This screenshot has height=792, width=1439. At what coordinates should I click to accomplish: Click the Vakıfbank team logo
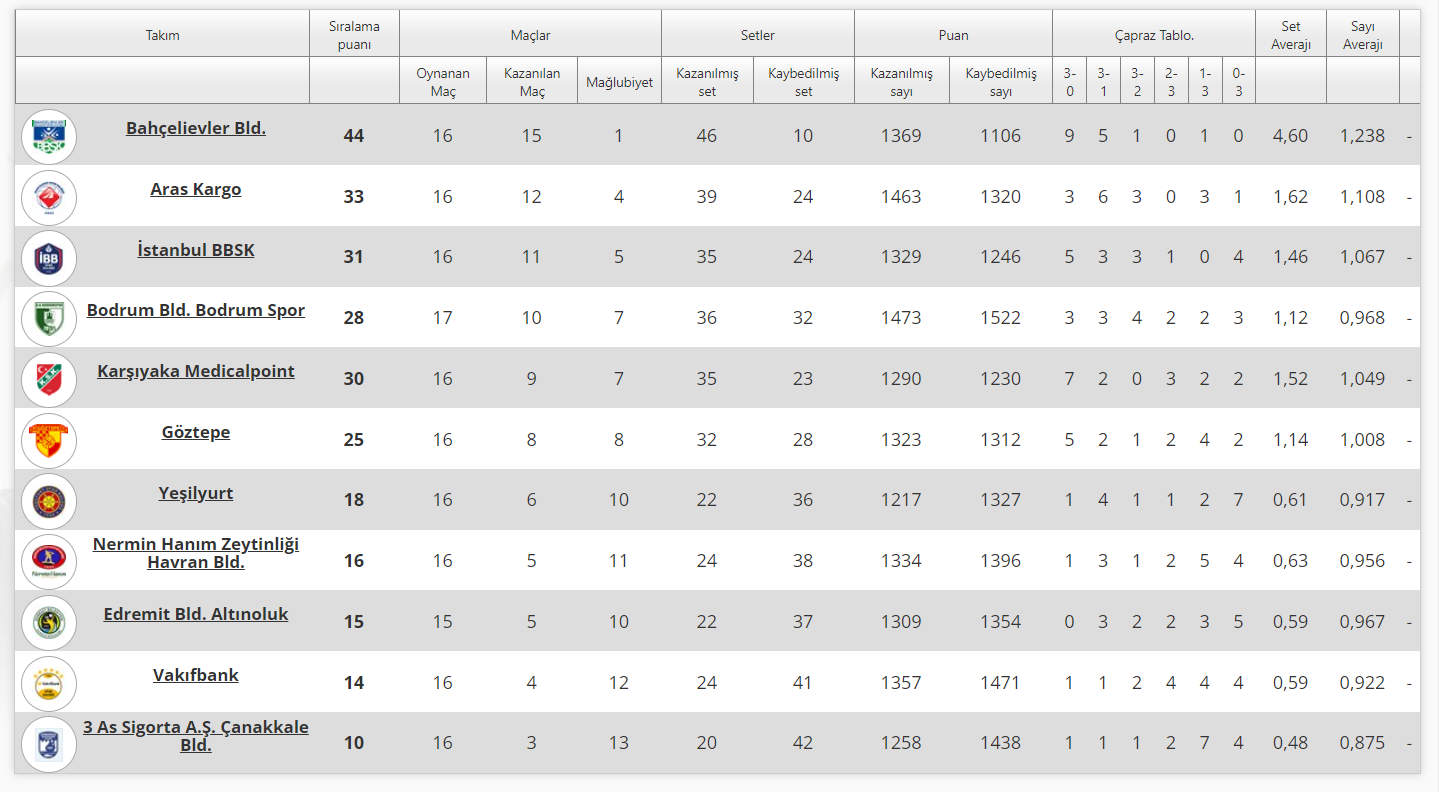49,684
